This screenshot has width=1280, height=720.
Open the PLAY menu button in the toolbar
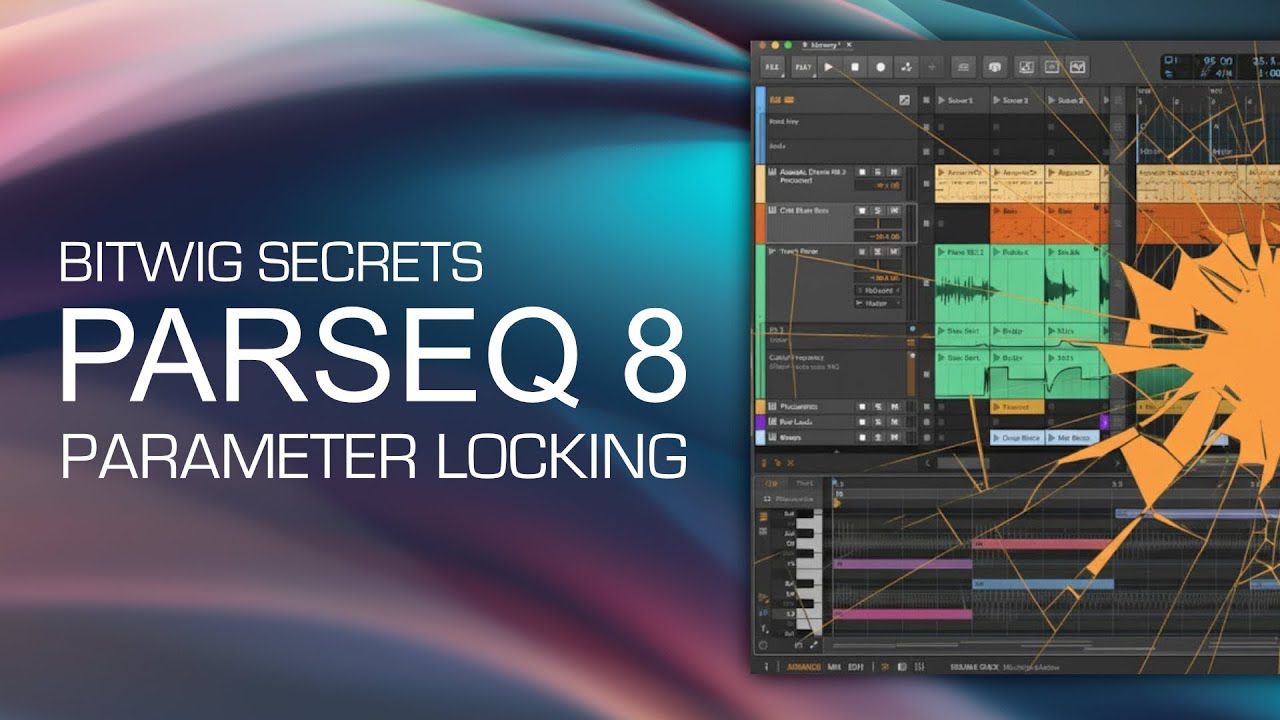coord(802,67)
